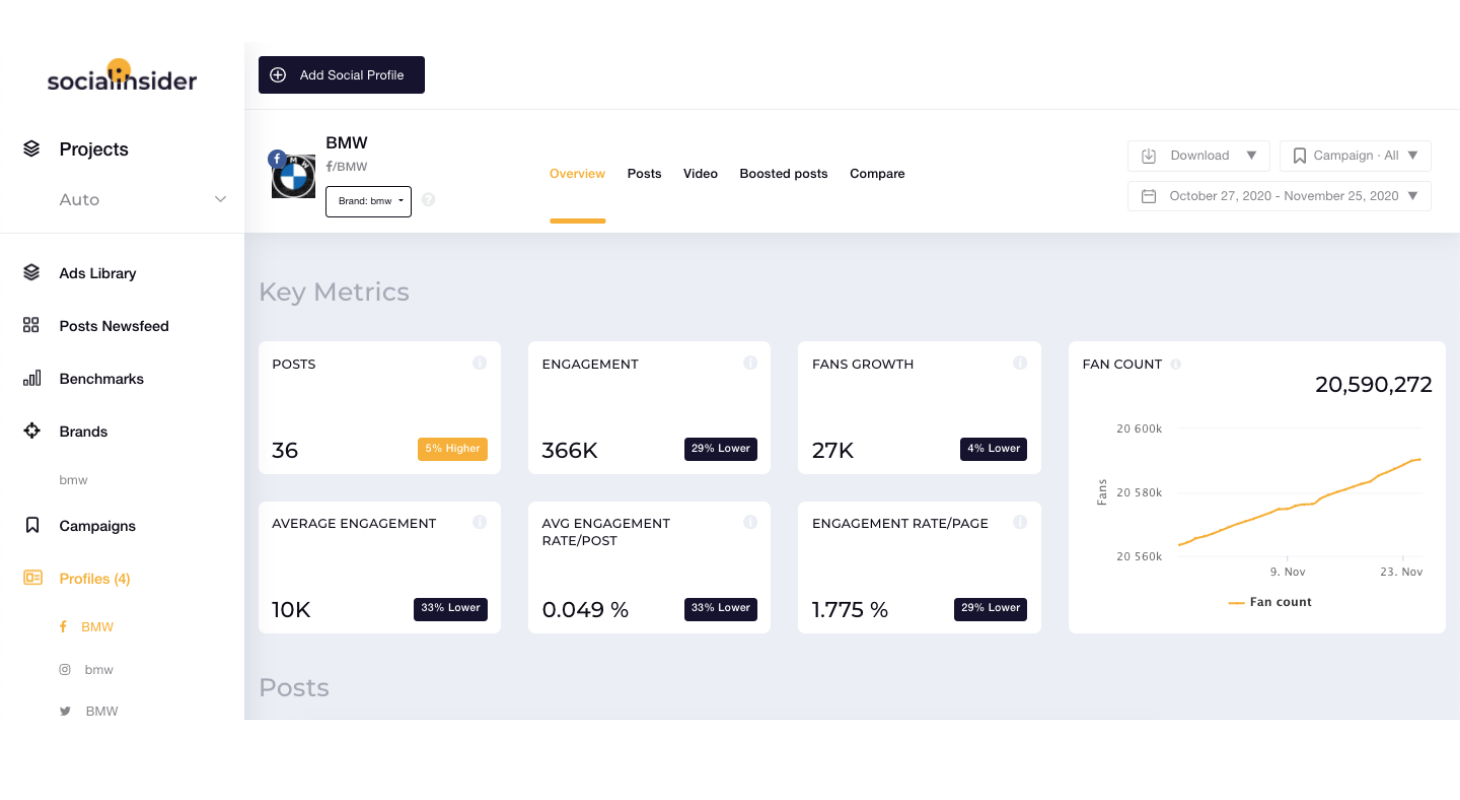Image resolution: width=1460 pixels, height=800 pixels.
Task: Open the Benchmarks page
Action: (x=101, y=379)
